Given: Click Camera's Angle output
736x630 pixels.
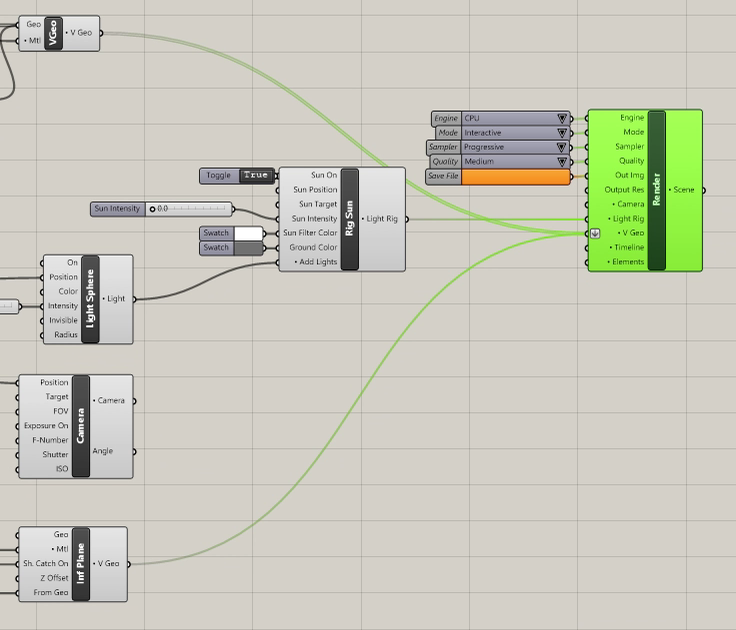Looking at the screenshot, I should (103, 451).
